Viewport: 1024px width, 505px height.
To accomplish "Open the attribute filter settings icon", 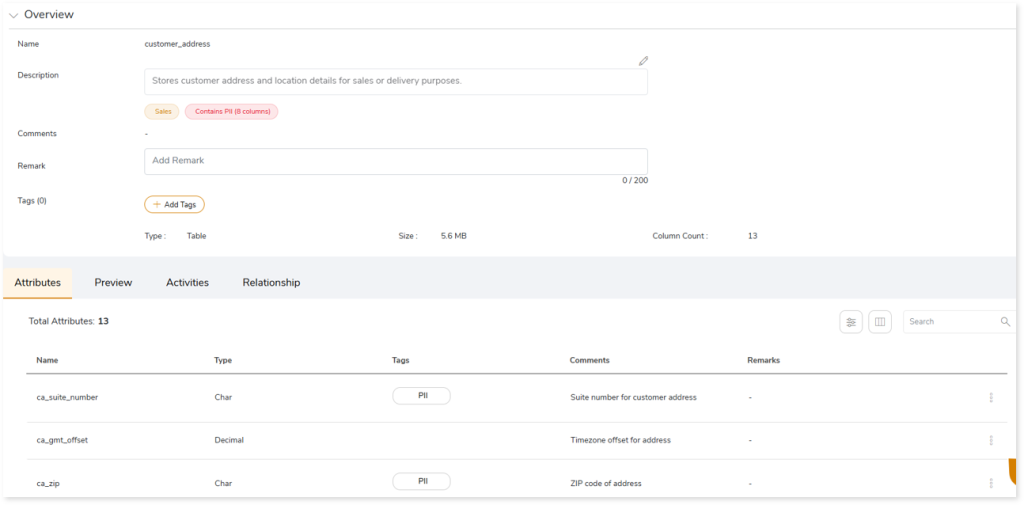I will (x=851, y=322).
